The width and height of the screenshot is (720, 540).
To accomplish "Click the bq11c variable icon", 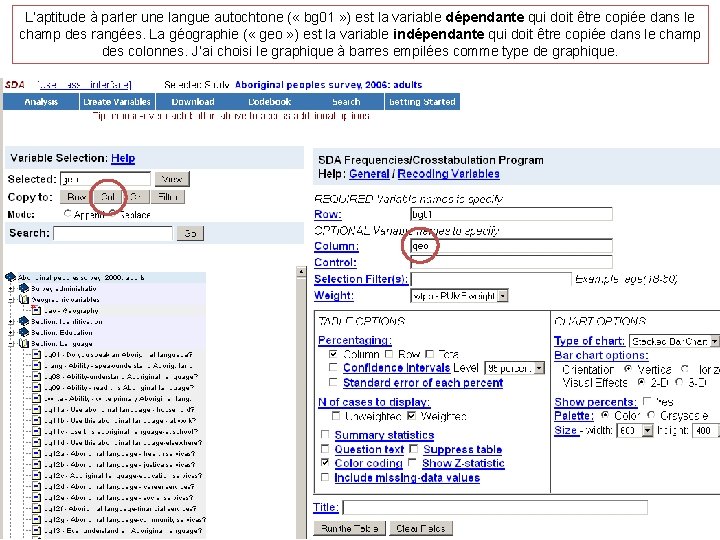I will [x=37, y=431].
